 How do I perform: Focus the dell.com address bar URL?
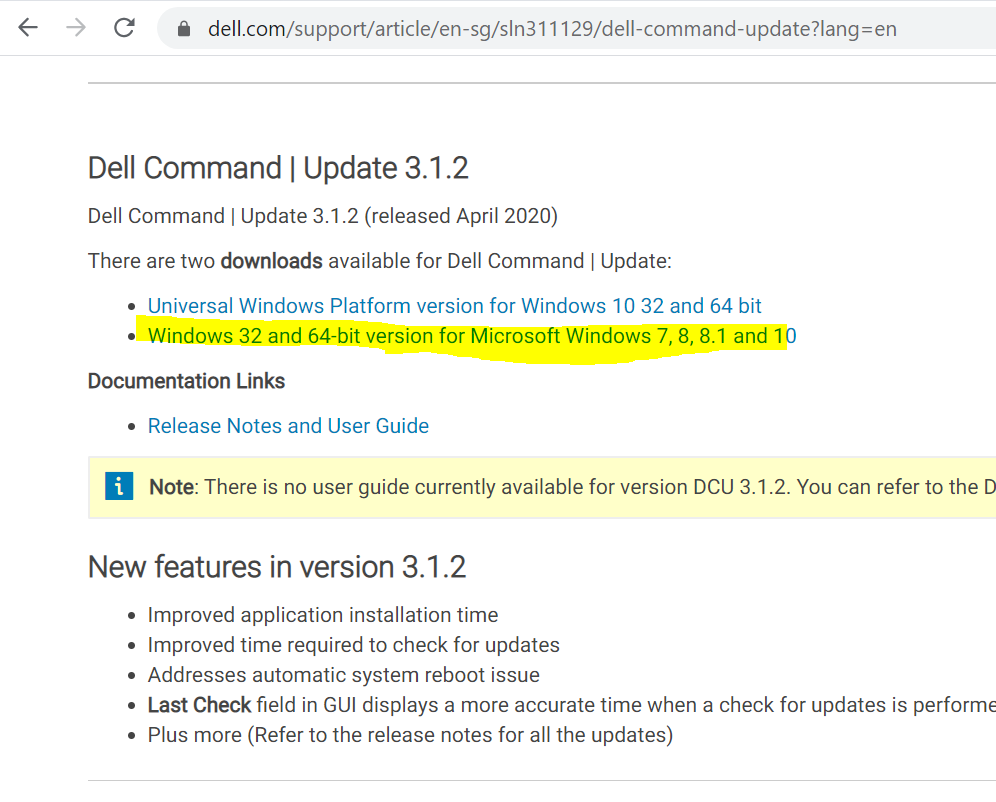(551, 29)
